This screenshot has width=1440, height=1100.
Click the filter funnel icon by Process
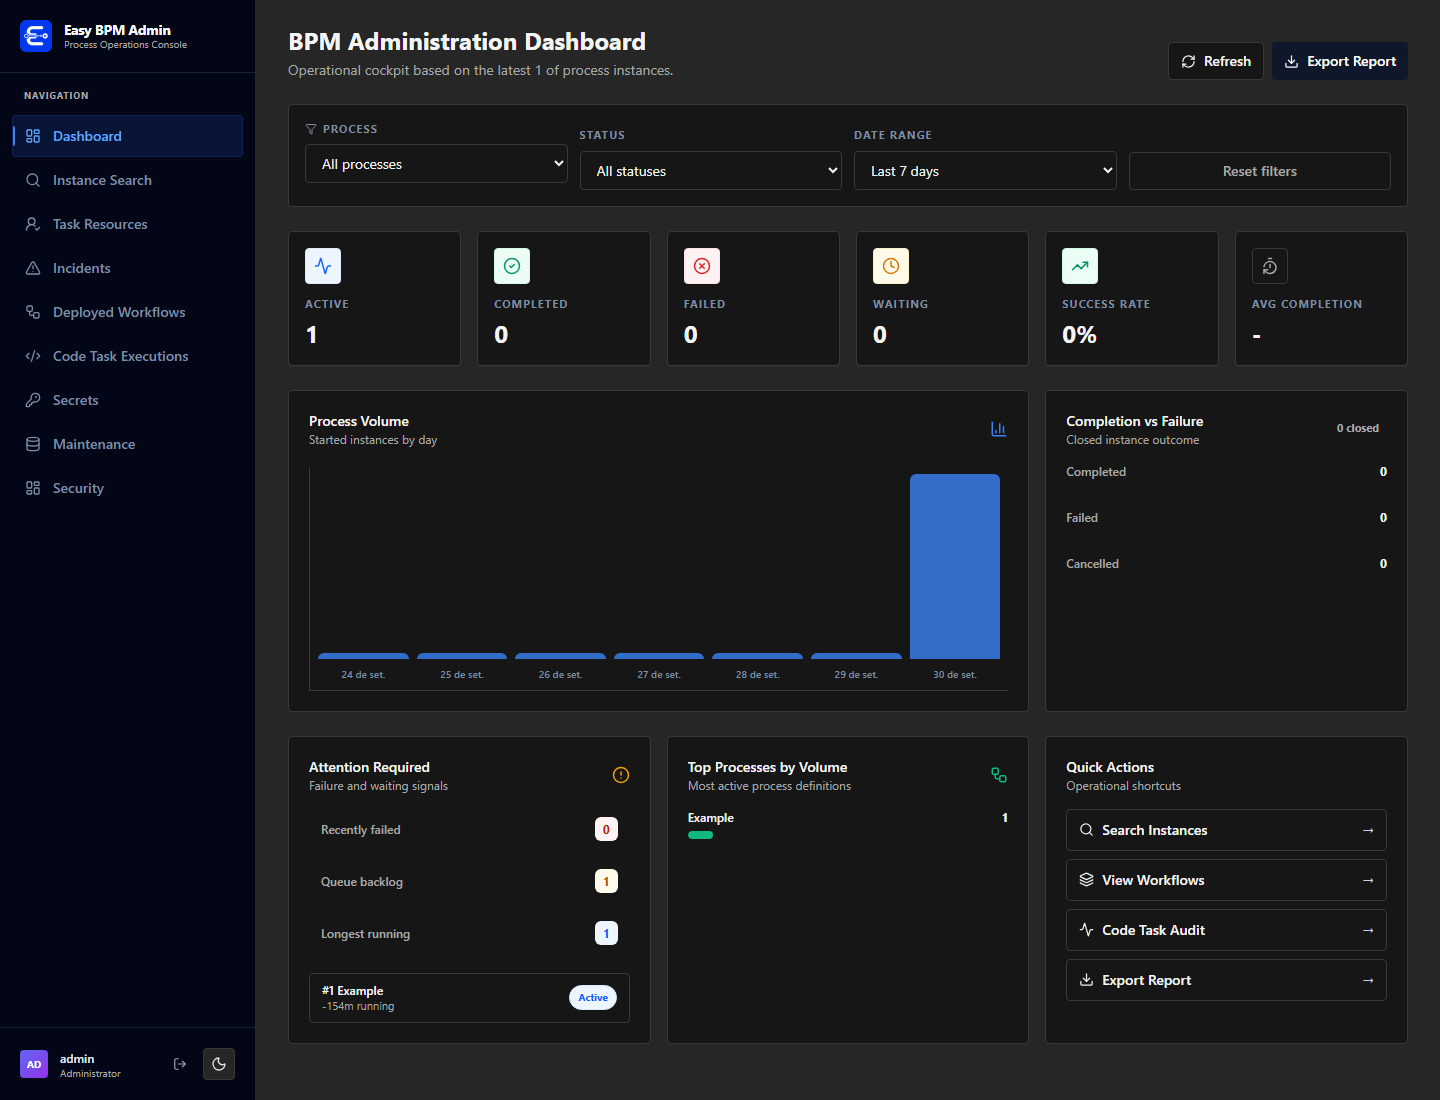pos(311,129)
